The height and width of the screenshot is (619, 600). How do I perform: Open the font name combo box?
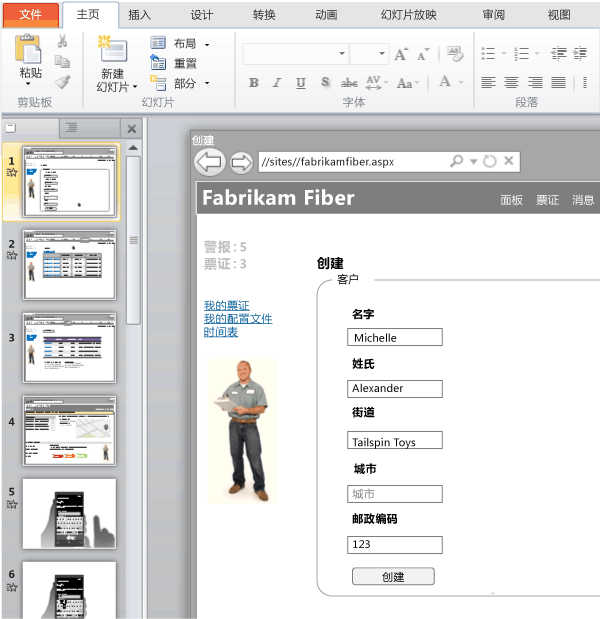[295, 54]
